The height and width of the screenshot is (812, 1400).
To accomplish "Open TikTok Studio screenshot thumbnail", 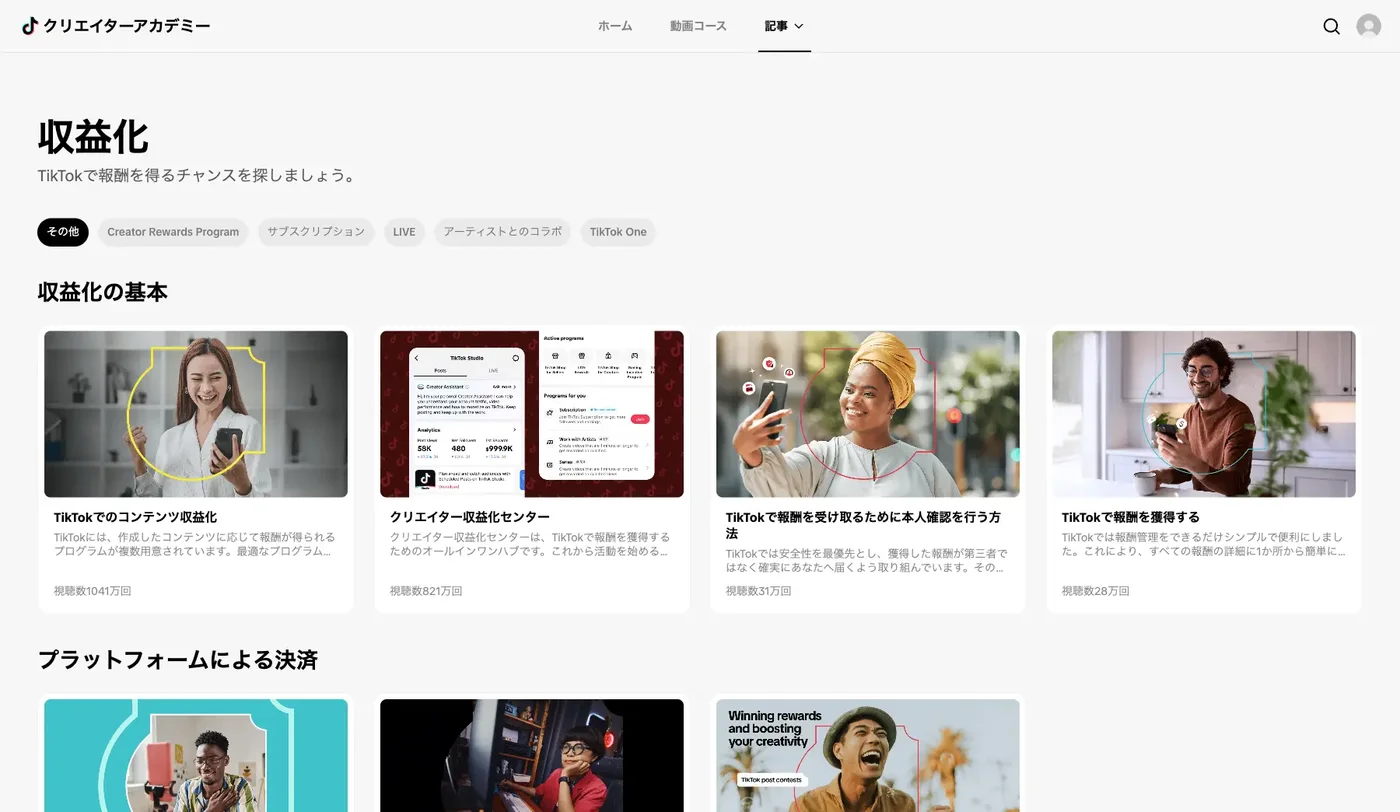I will [532, 414].
